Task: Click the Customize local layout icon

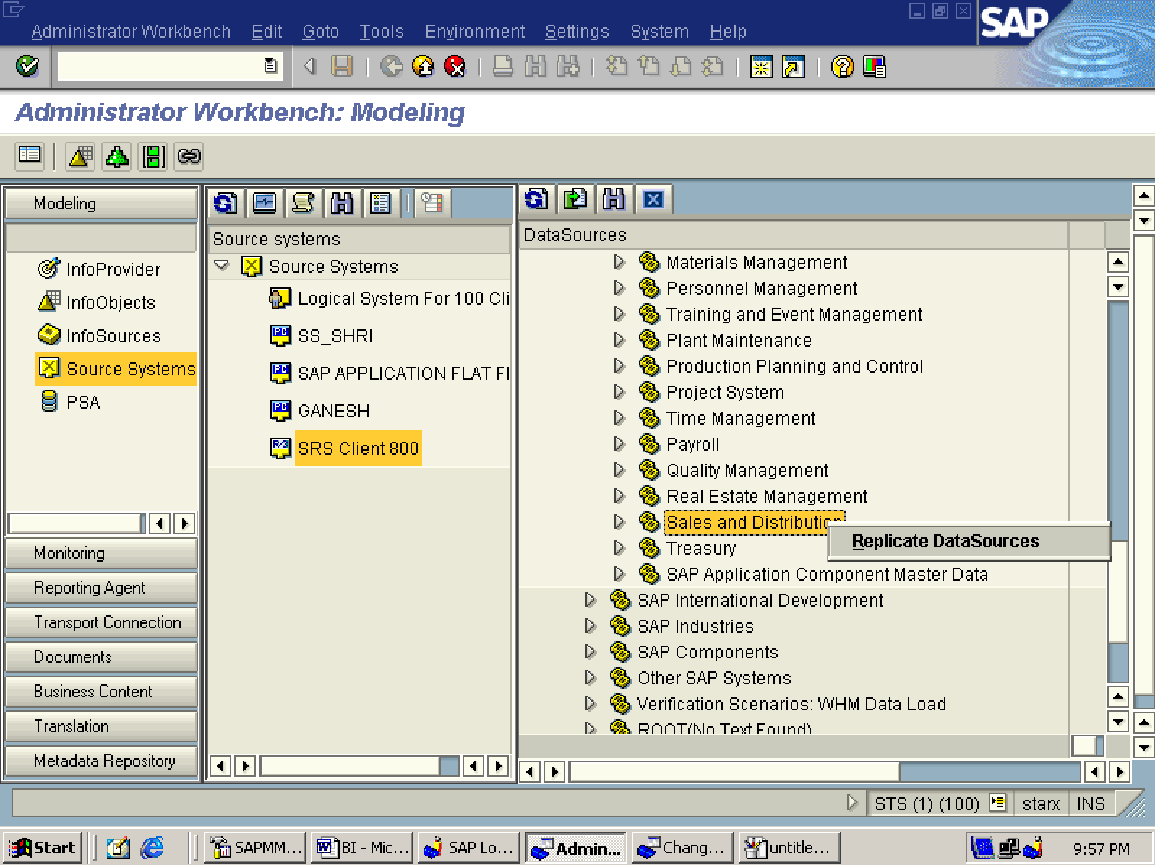Action: tap(874, 67)
